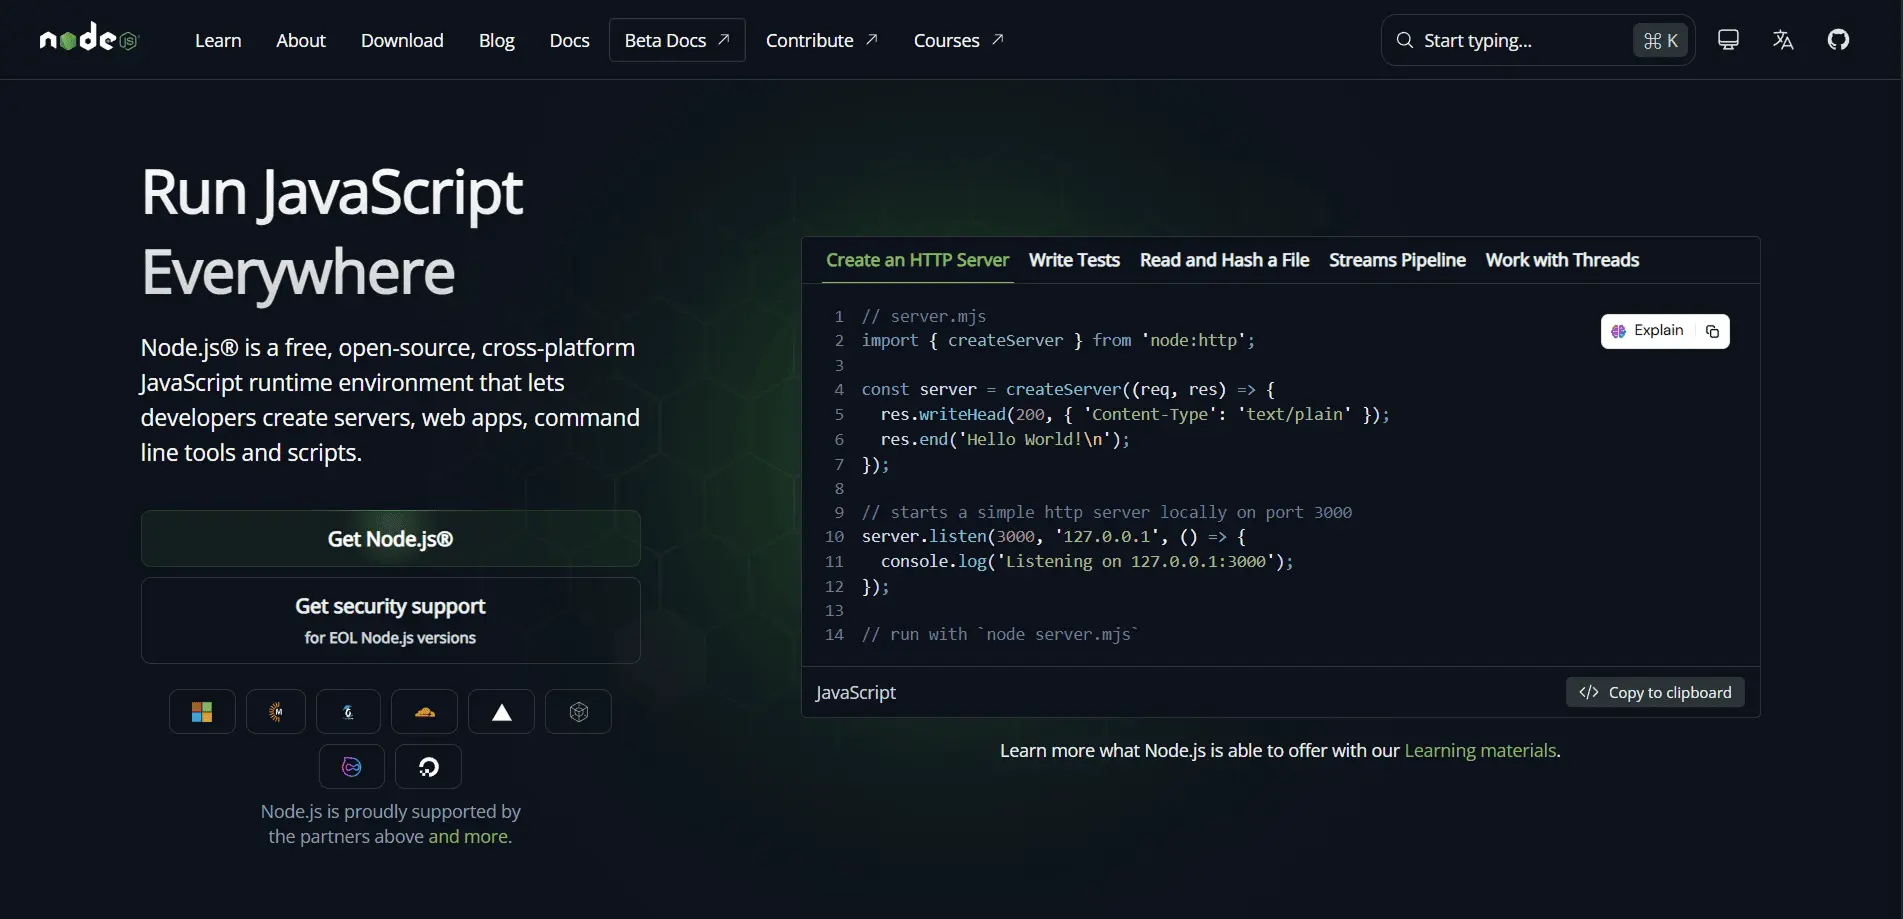Go to the Download page

tap(402, 40)
